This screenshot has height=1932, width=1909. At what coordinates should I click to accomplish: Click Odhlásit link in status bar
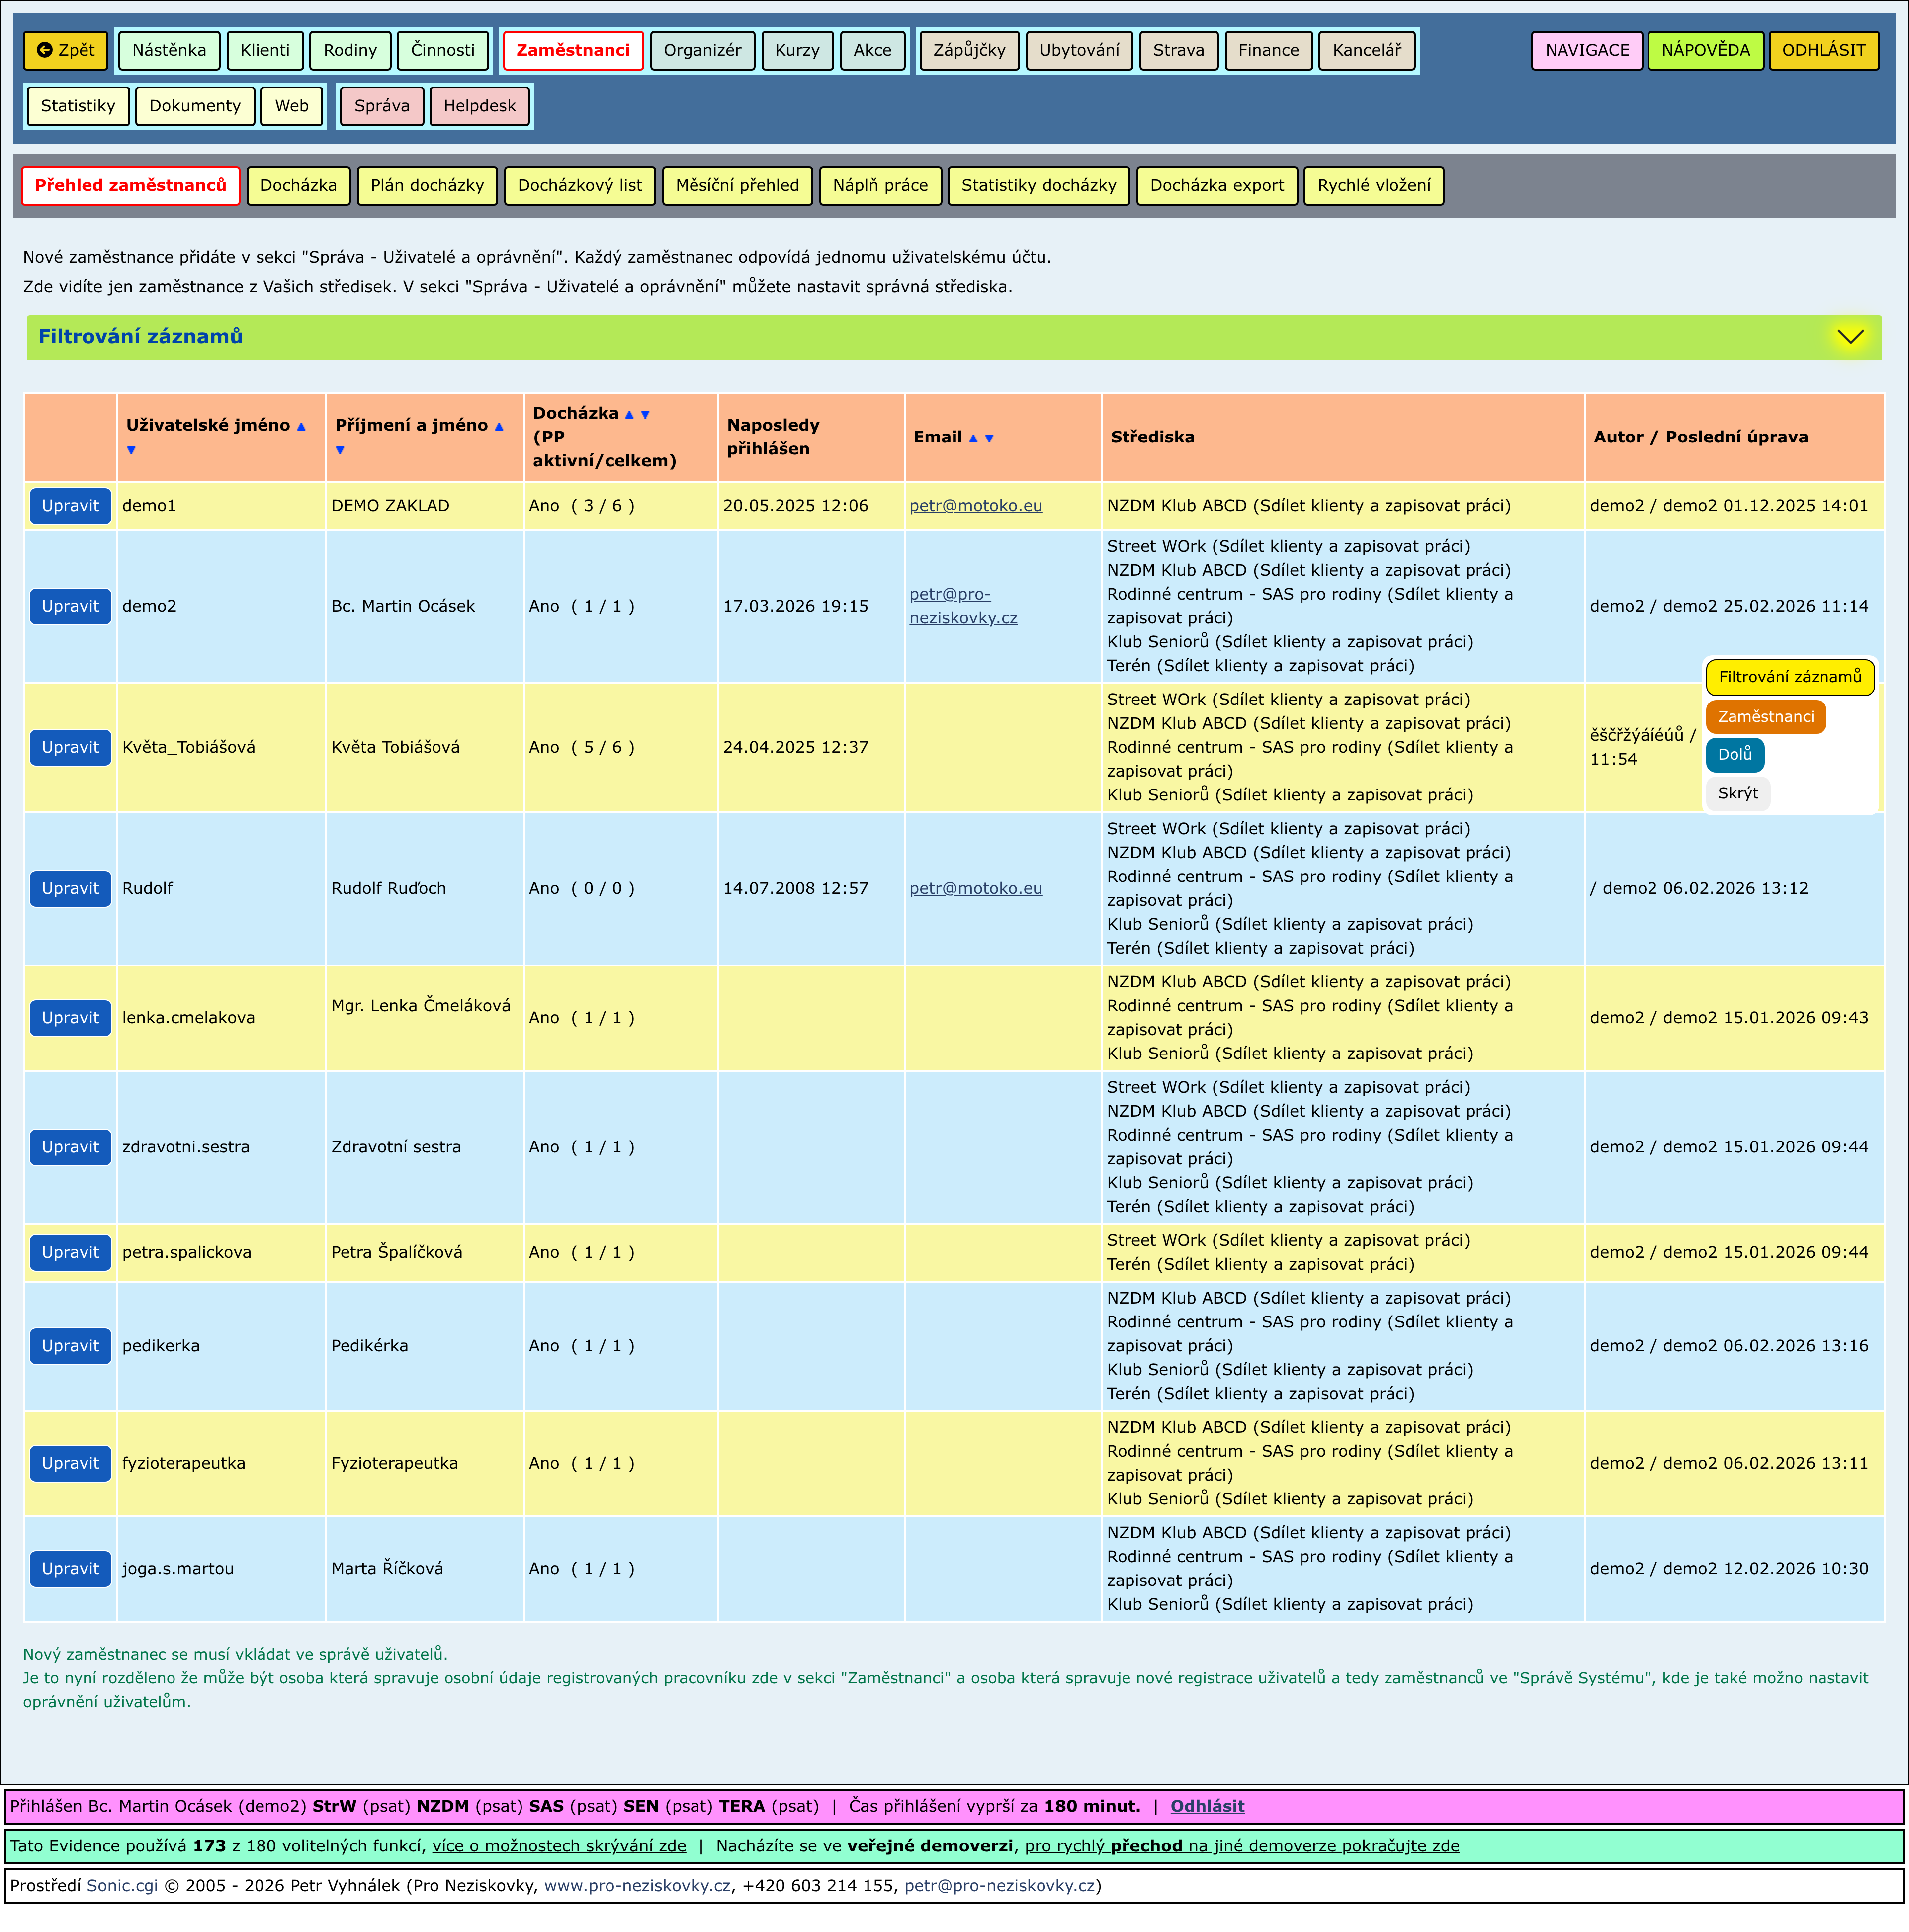(x=1207, y=1806)
